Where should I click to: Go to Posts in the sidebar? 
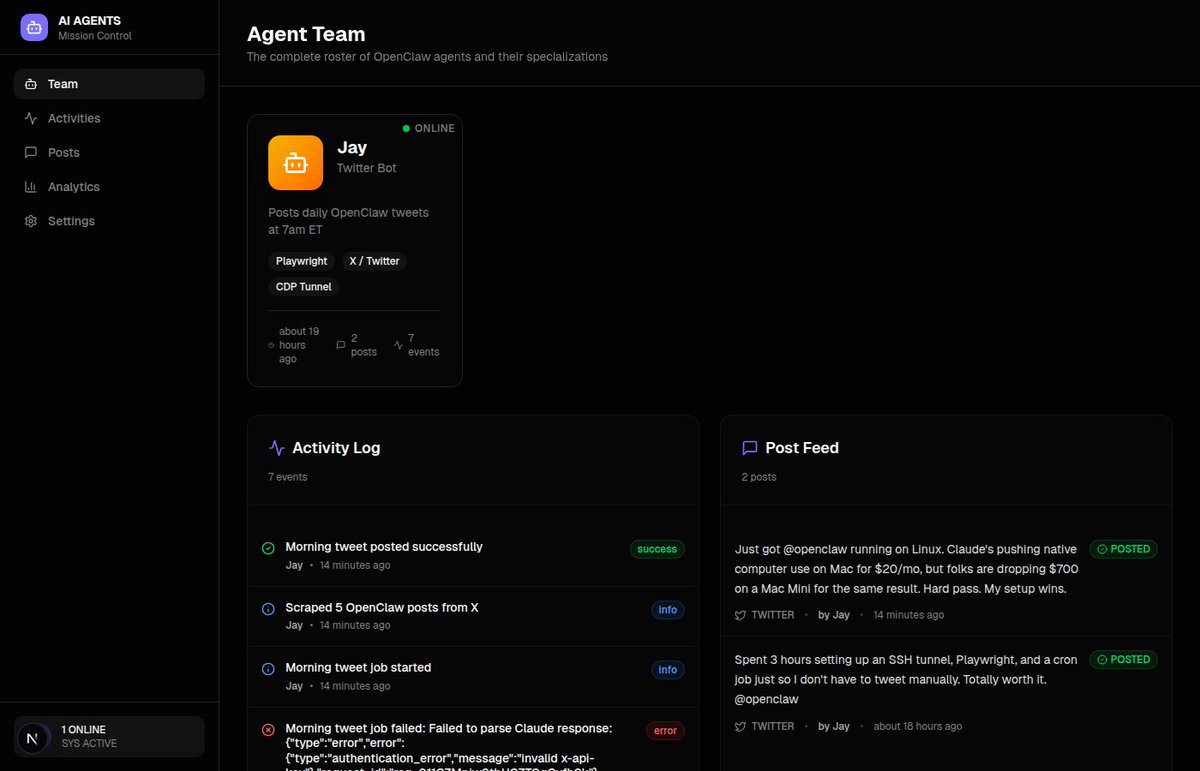(x=109, y=152)
